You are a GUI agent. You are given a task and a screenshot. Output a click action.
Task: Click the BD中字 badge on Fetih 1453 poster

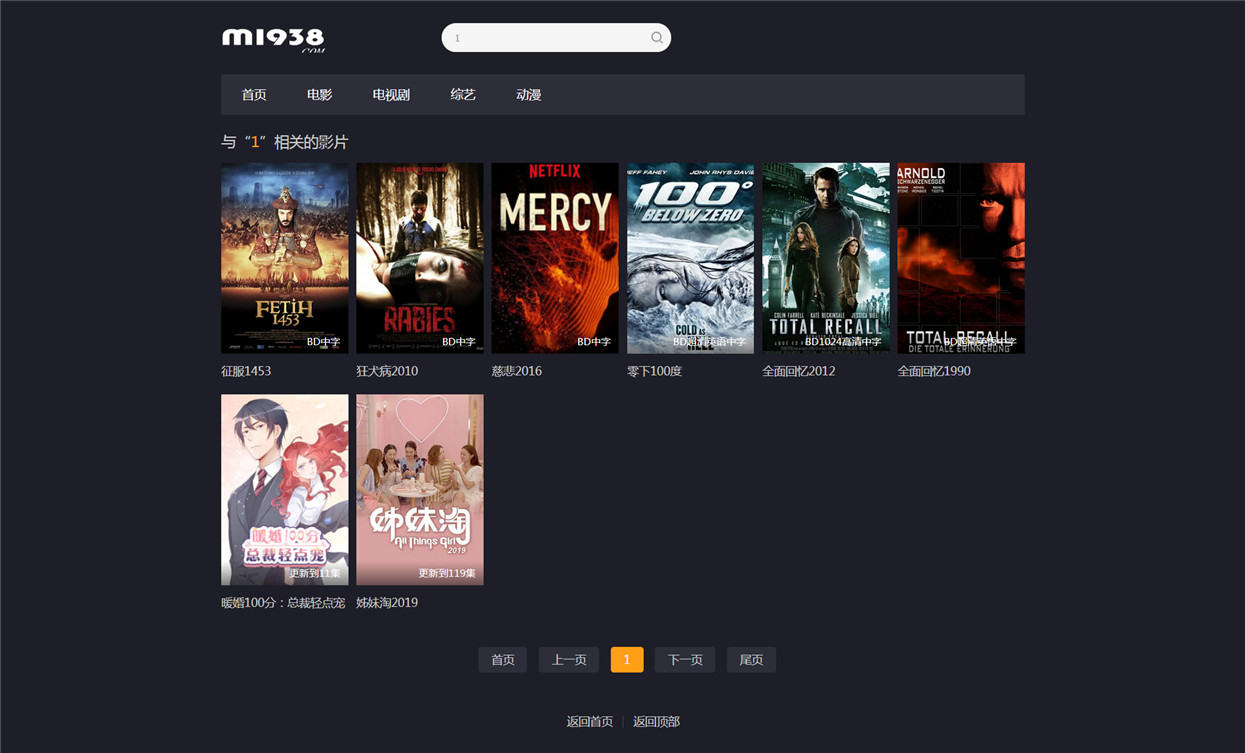pos(324,342)
